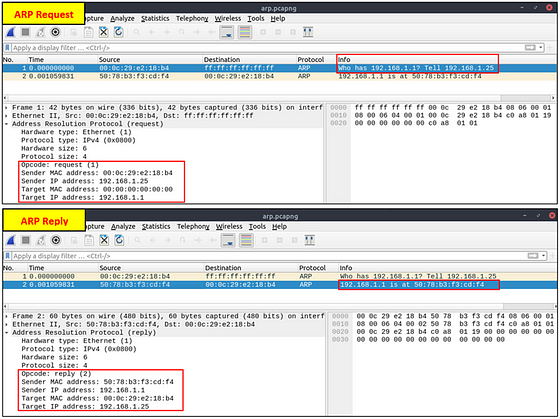Expand Ethernet II row with Src 50:78:b3:f3:cd:f4
This screenshot has height=419, width=560.
coord(7,324)
